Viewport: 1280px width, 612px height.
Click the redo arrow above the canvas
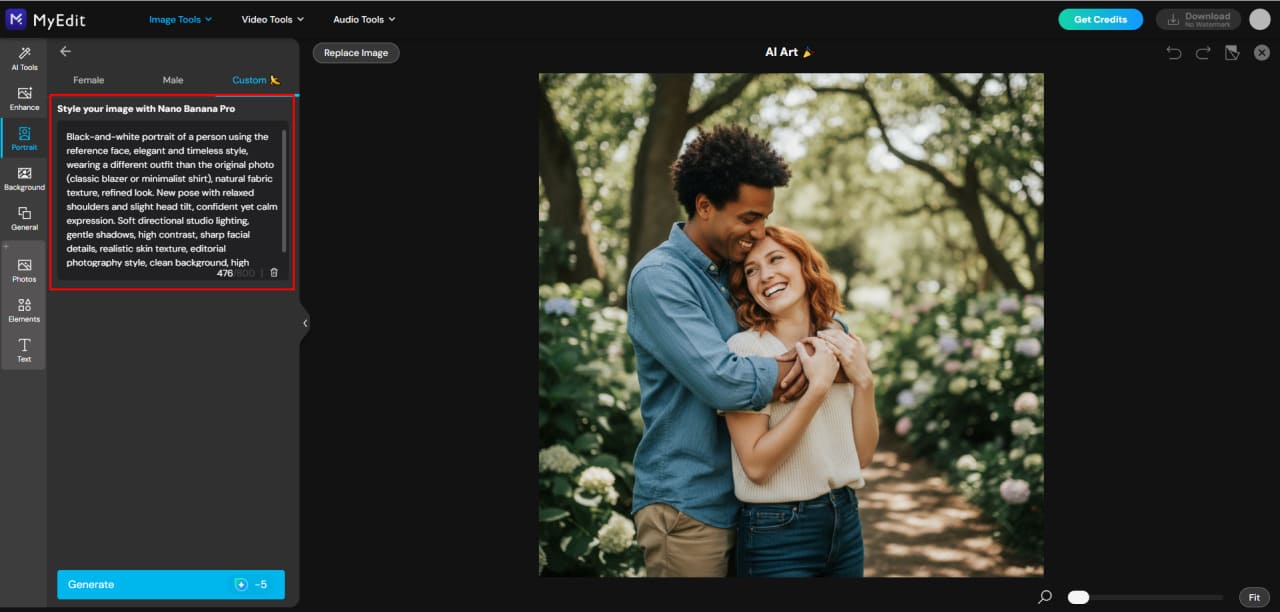(1201, 52)
